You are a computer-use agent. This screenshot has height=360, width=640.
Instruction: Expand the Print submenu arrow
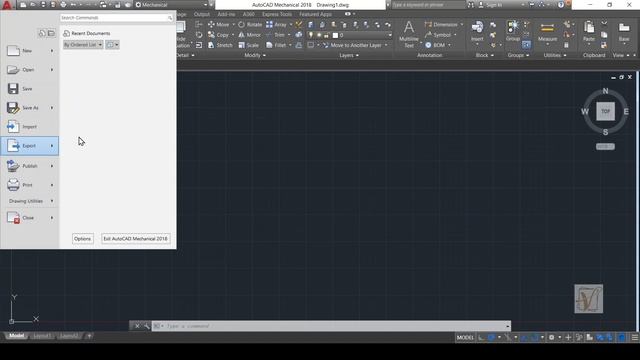[x=52, y=185]
